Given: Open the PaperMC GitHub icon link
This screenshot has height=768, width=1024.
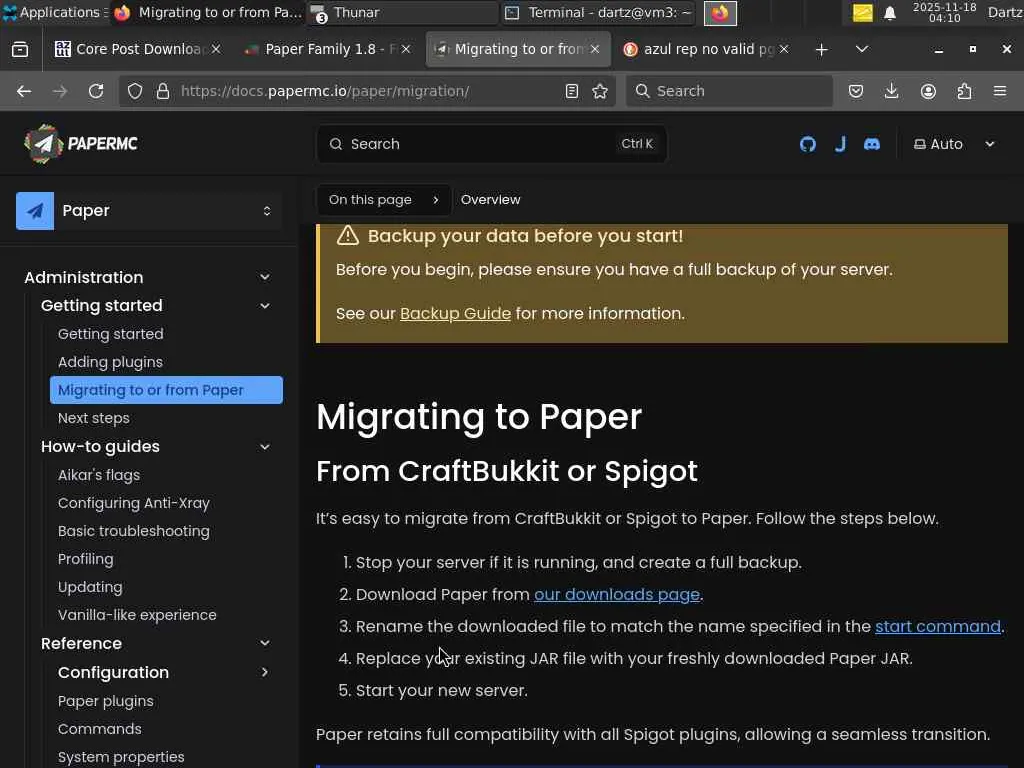Looking at the screenshot, I should pos(808,144).
